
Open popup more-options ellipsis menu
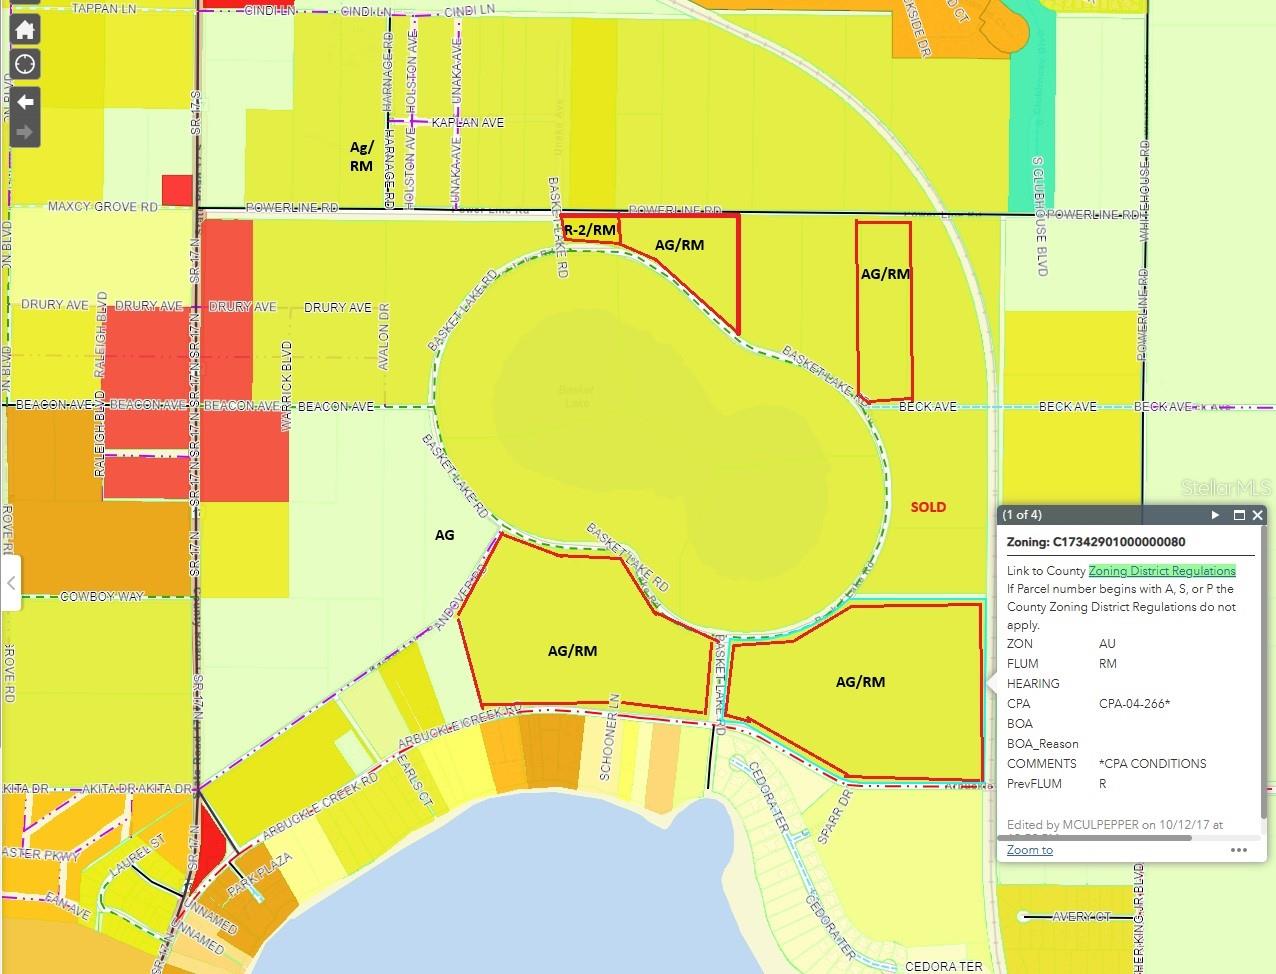(1238, 850)
